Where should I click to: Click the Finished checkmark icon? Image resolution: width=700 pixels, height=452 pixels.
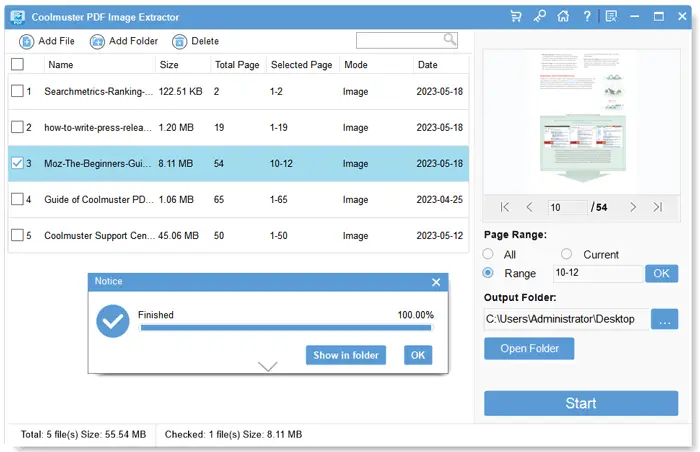point(112,321)
